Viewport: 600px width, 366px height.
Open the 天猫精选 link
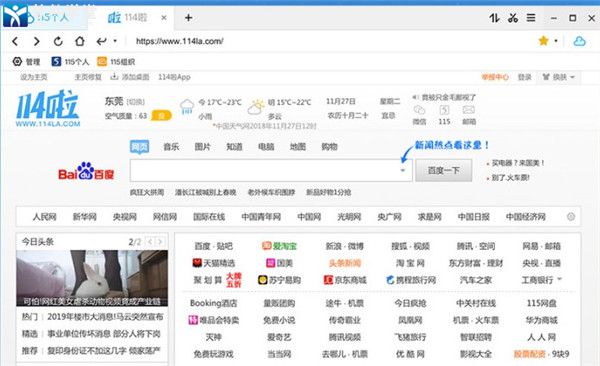click(214, 263)
